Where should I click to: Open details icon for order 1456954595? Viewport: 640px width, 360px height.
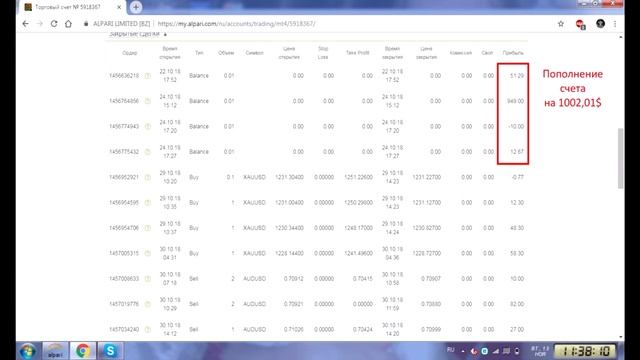coord(148,202)
